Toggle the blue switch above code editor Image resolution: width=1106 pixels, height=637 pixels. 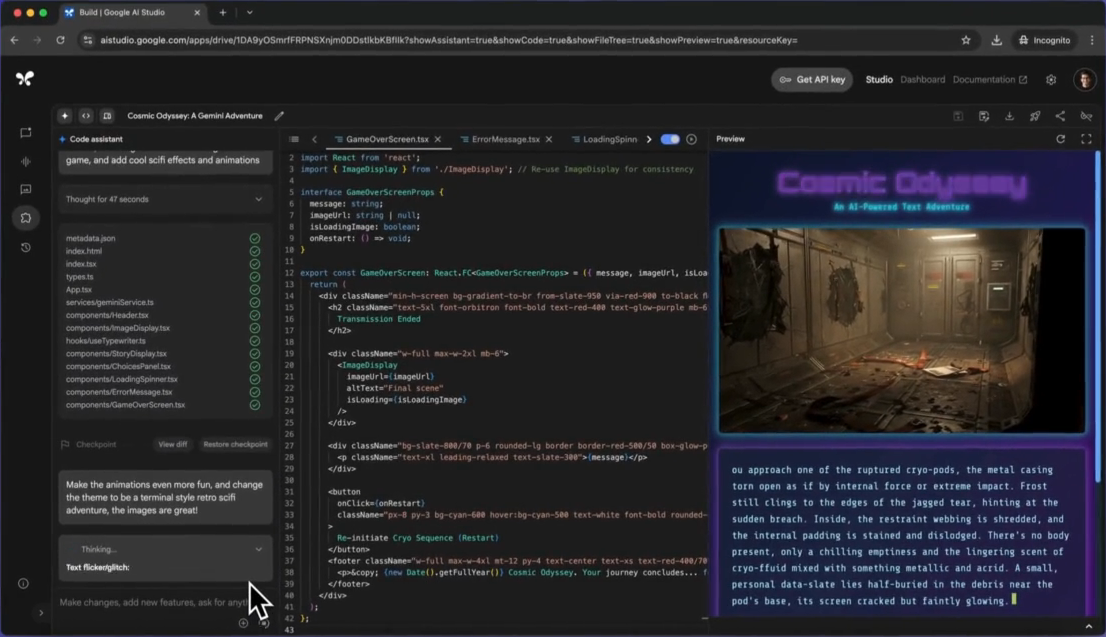click(x=670, y=139)
